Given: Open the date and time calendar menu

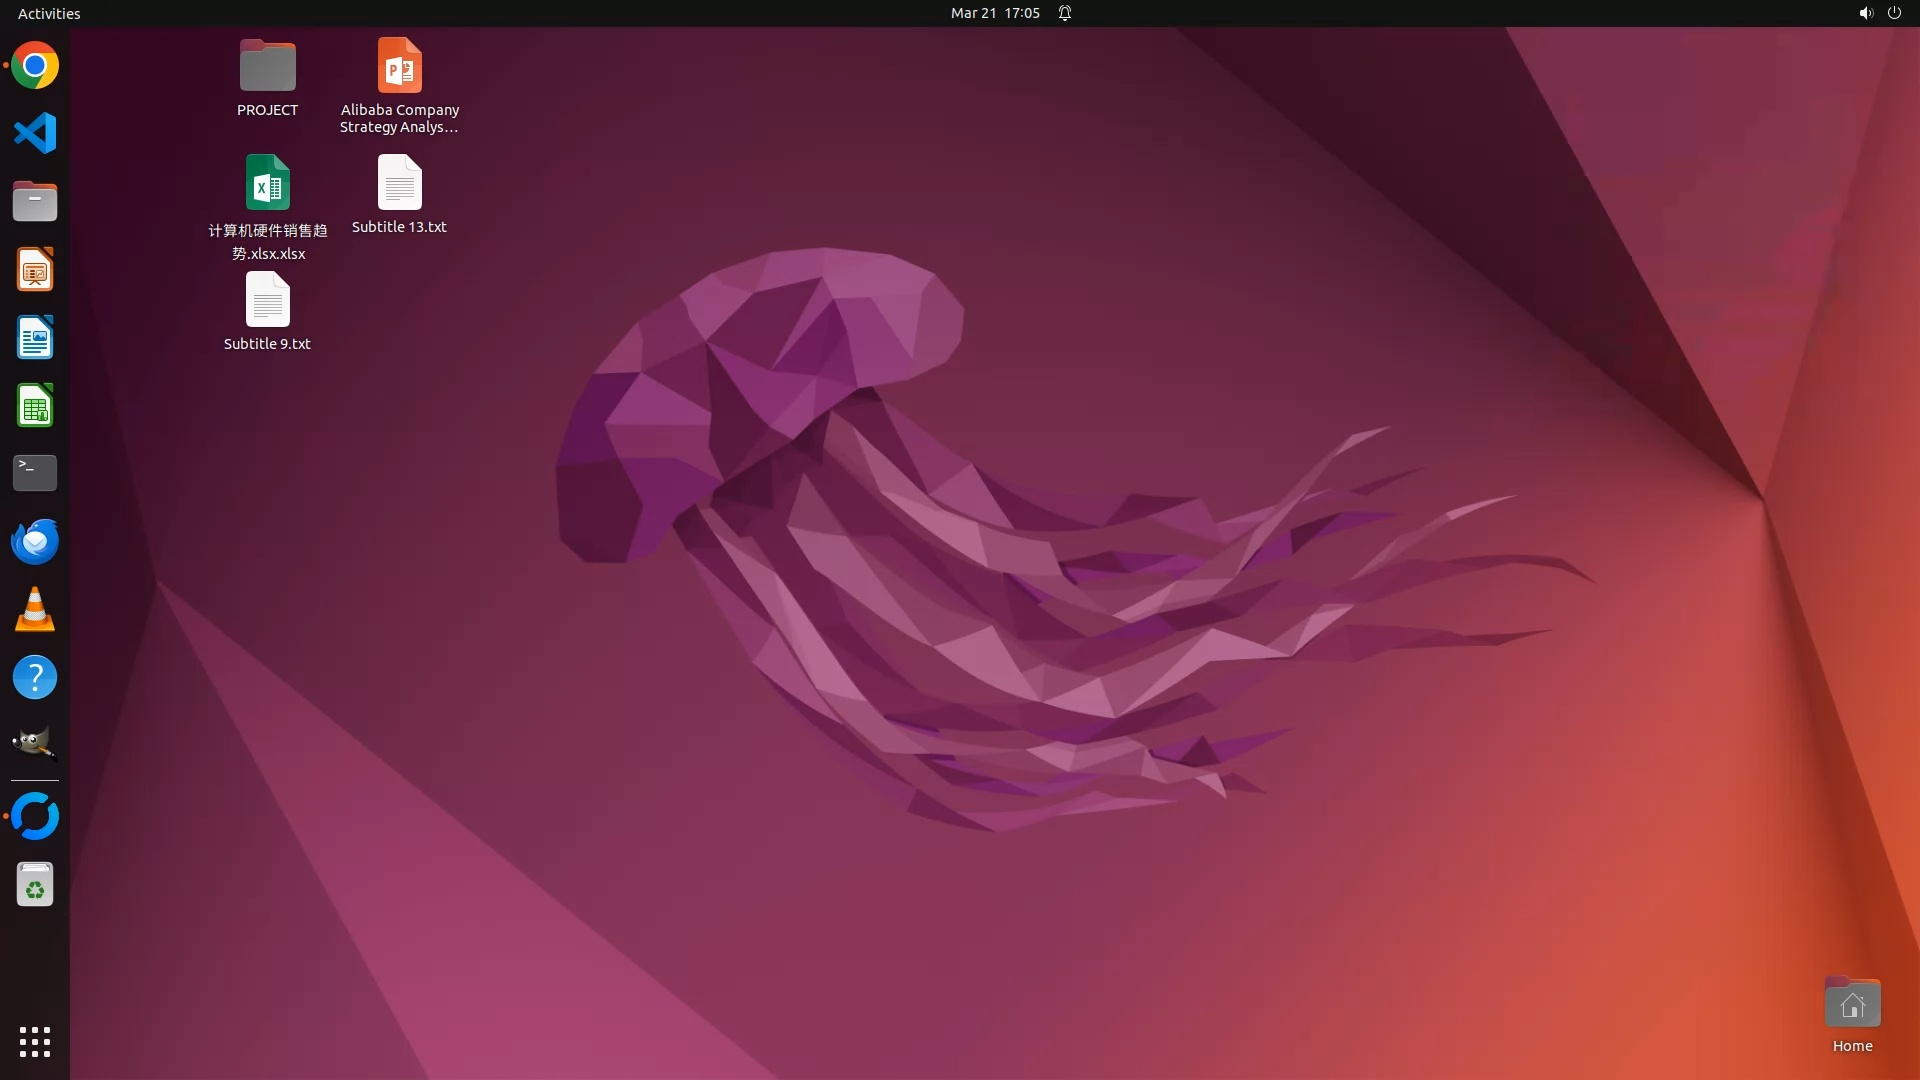Looking at the screenshot, I should tap(994, 13).
